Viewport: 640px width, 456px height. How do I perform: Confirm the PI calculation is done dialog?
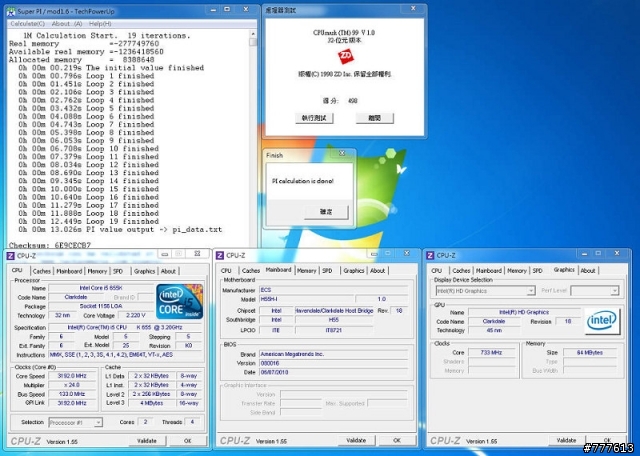click(326, 212)
